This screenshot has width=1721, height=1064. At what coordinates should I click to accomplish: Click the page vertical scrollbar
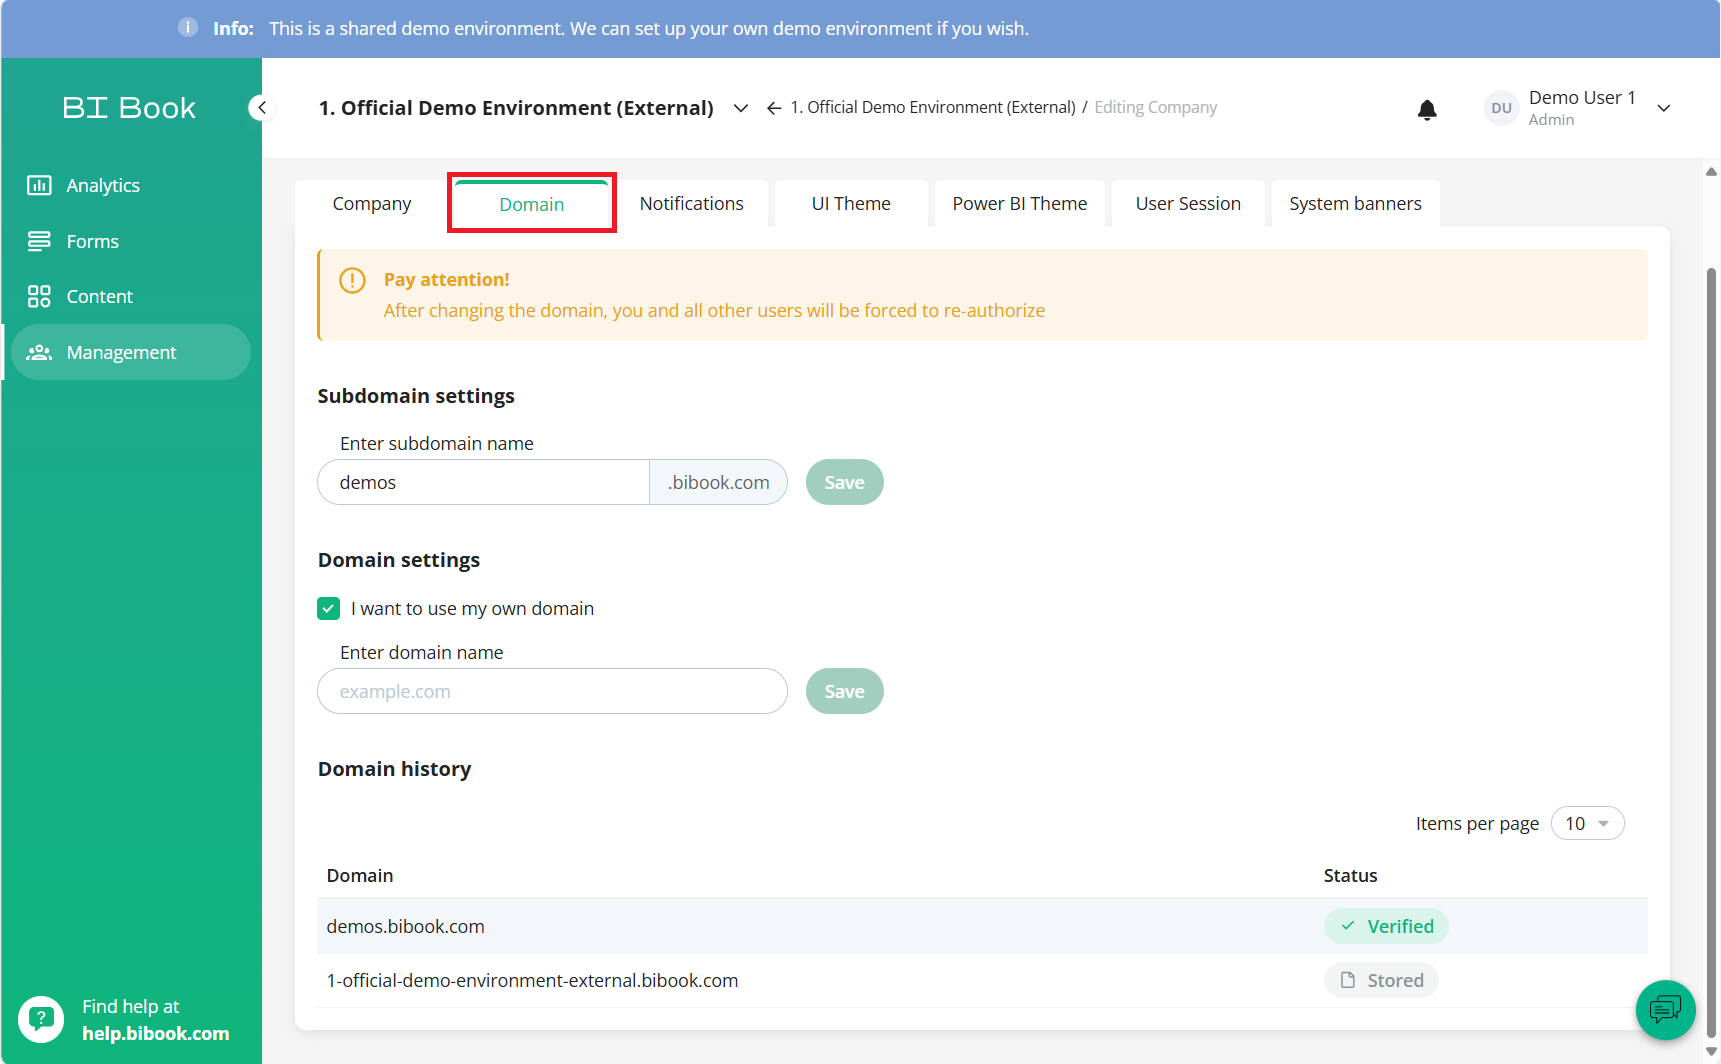(x=1711, y=654)
